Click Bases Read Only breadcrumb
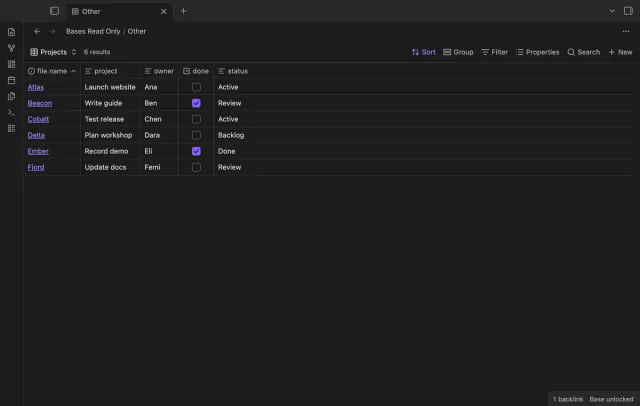The width and height of the screenshot is (640, 406). coord(93,31)
